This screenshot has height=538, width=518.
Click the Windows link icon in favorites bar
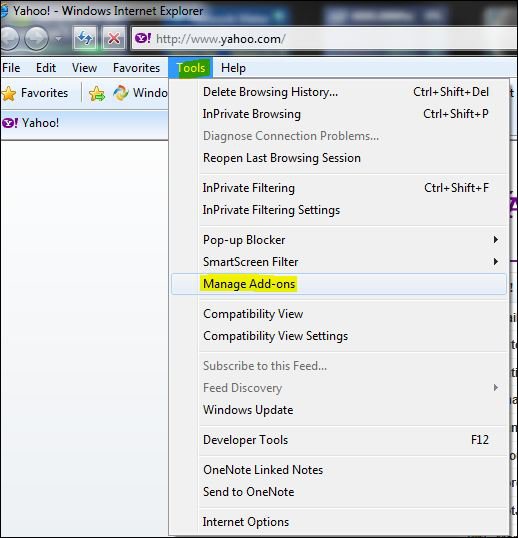(121, 93)
